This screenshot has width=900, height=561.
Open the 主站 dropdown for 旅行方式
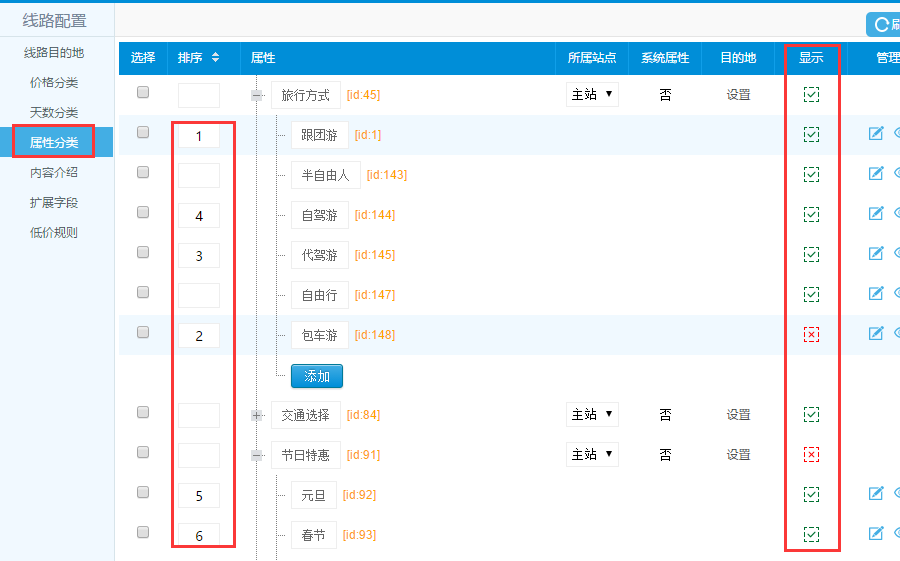[592, 95]
